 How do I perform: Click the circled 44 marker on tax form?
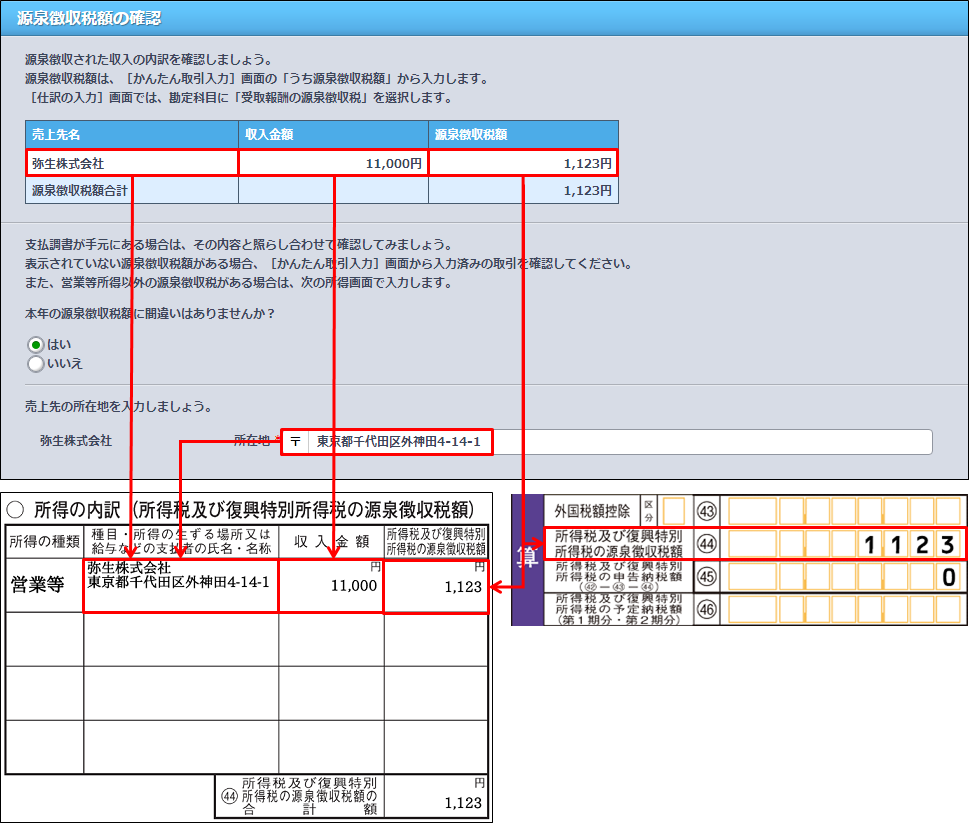point(708,544)
